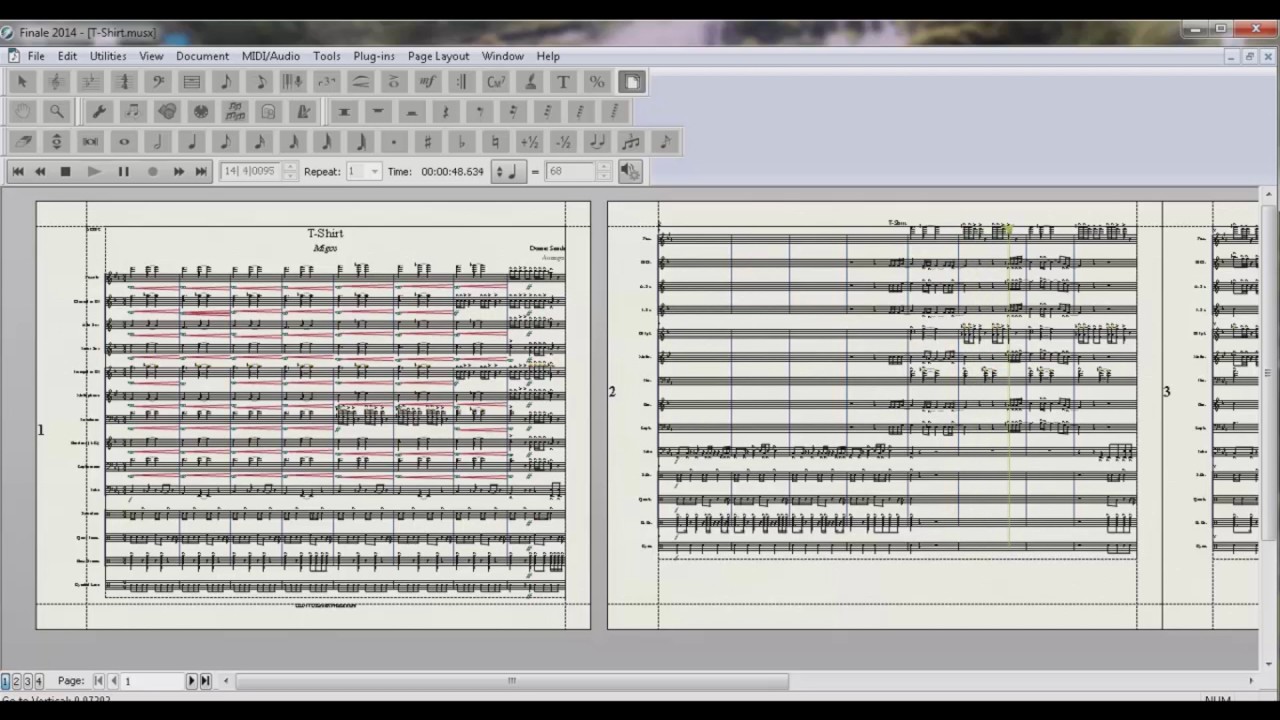Select the Chord (CM7) tool

click(x=496, y=82)
